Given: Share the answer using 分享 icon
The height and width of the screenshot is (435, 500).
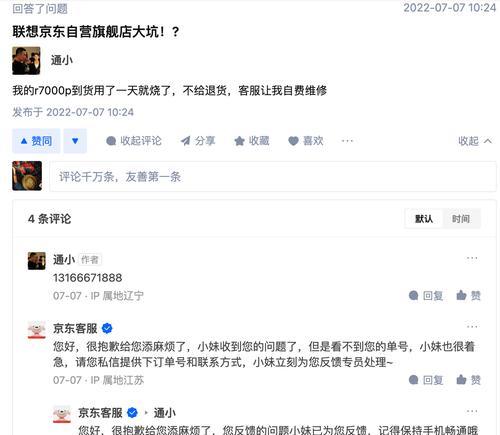Looking at the screenshot, I should (198, 141).
